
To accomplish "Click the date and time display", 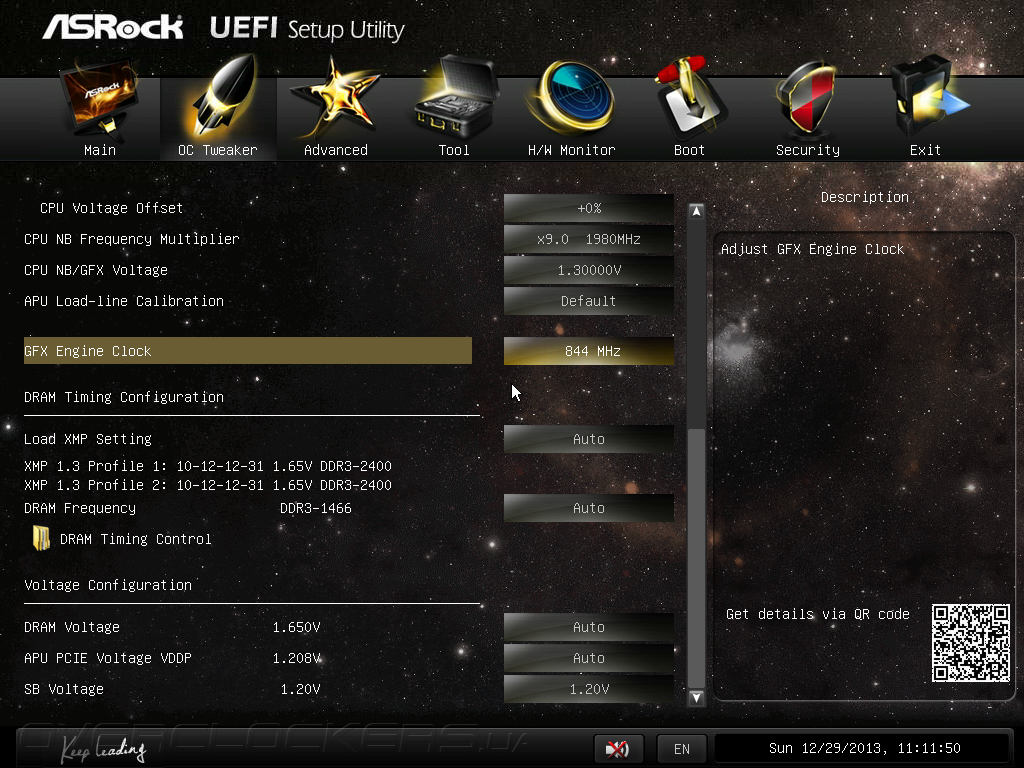I will click(864, 748).
